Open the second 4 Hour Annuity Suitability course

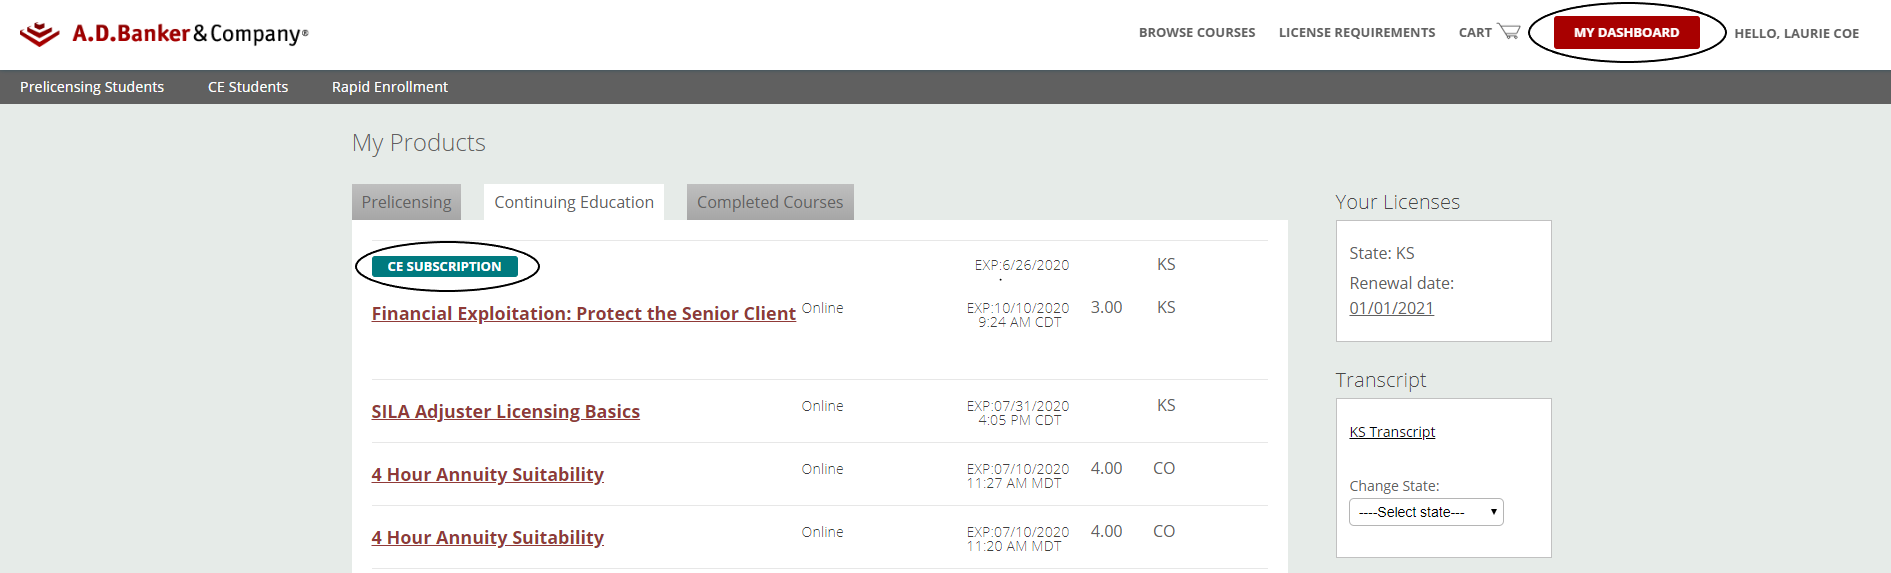pyautogui.click(x=488, y=538)
